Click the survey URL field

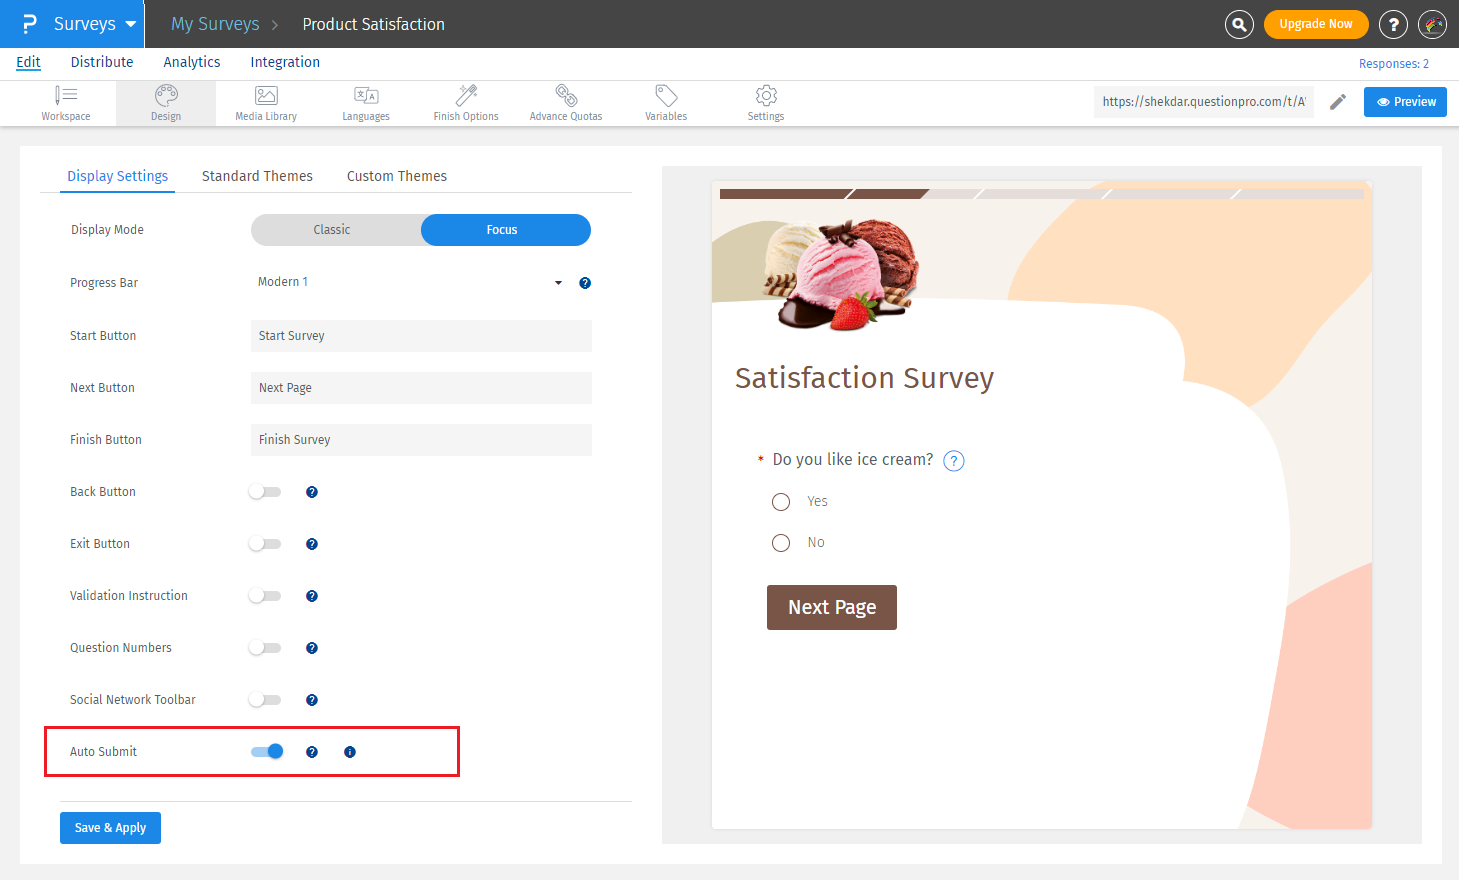click(1203, 101)
